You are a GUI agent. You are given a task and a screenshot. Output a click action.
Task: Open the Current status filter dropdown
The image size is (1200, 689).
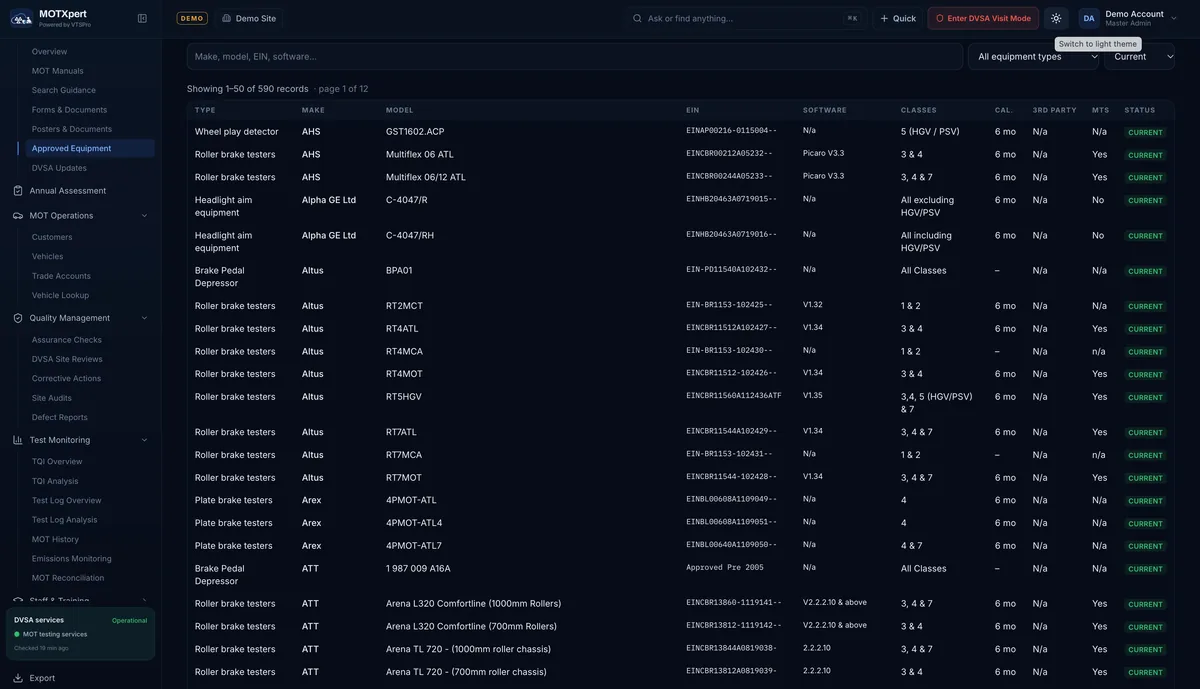pos(1140,57)
